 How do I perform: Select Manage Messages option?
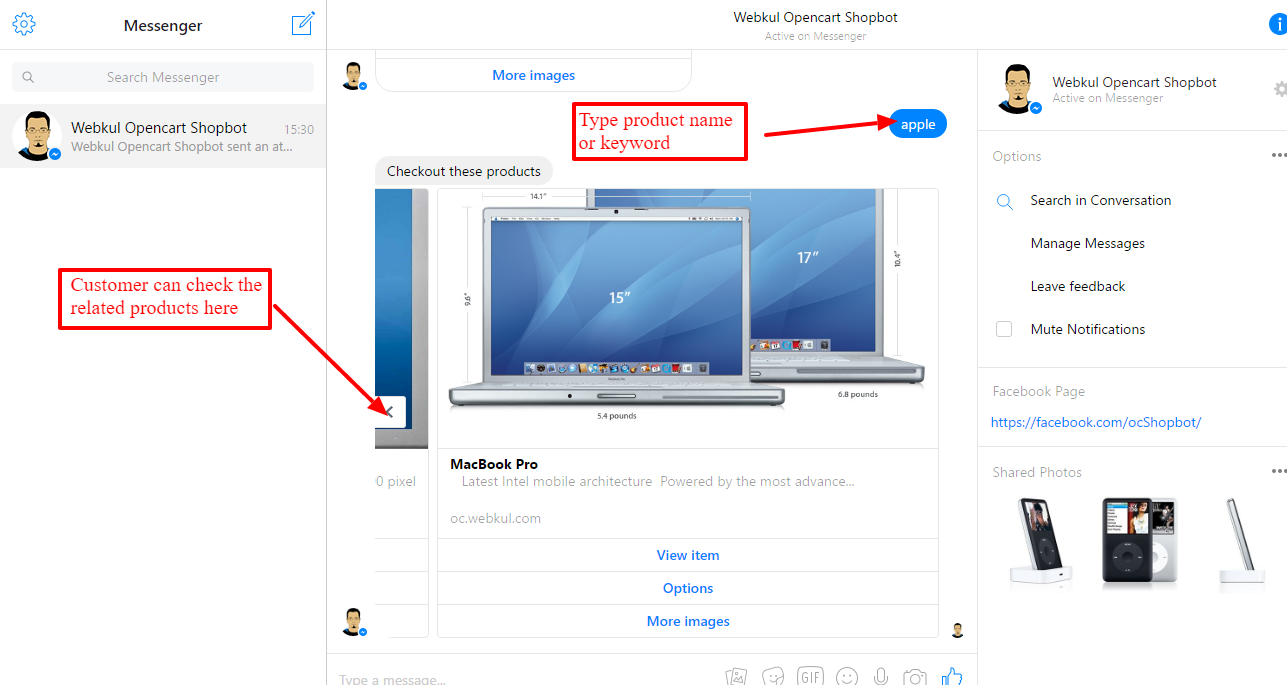click(x=1087, y=243)
